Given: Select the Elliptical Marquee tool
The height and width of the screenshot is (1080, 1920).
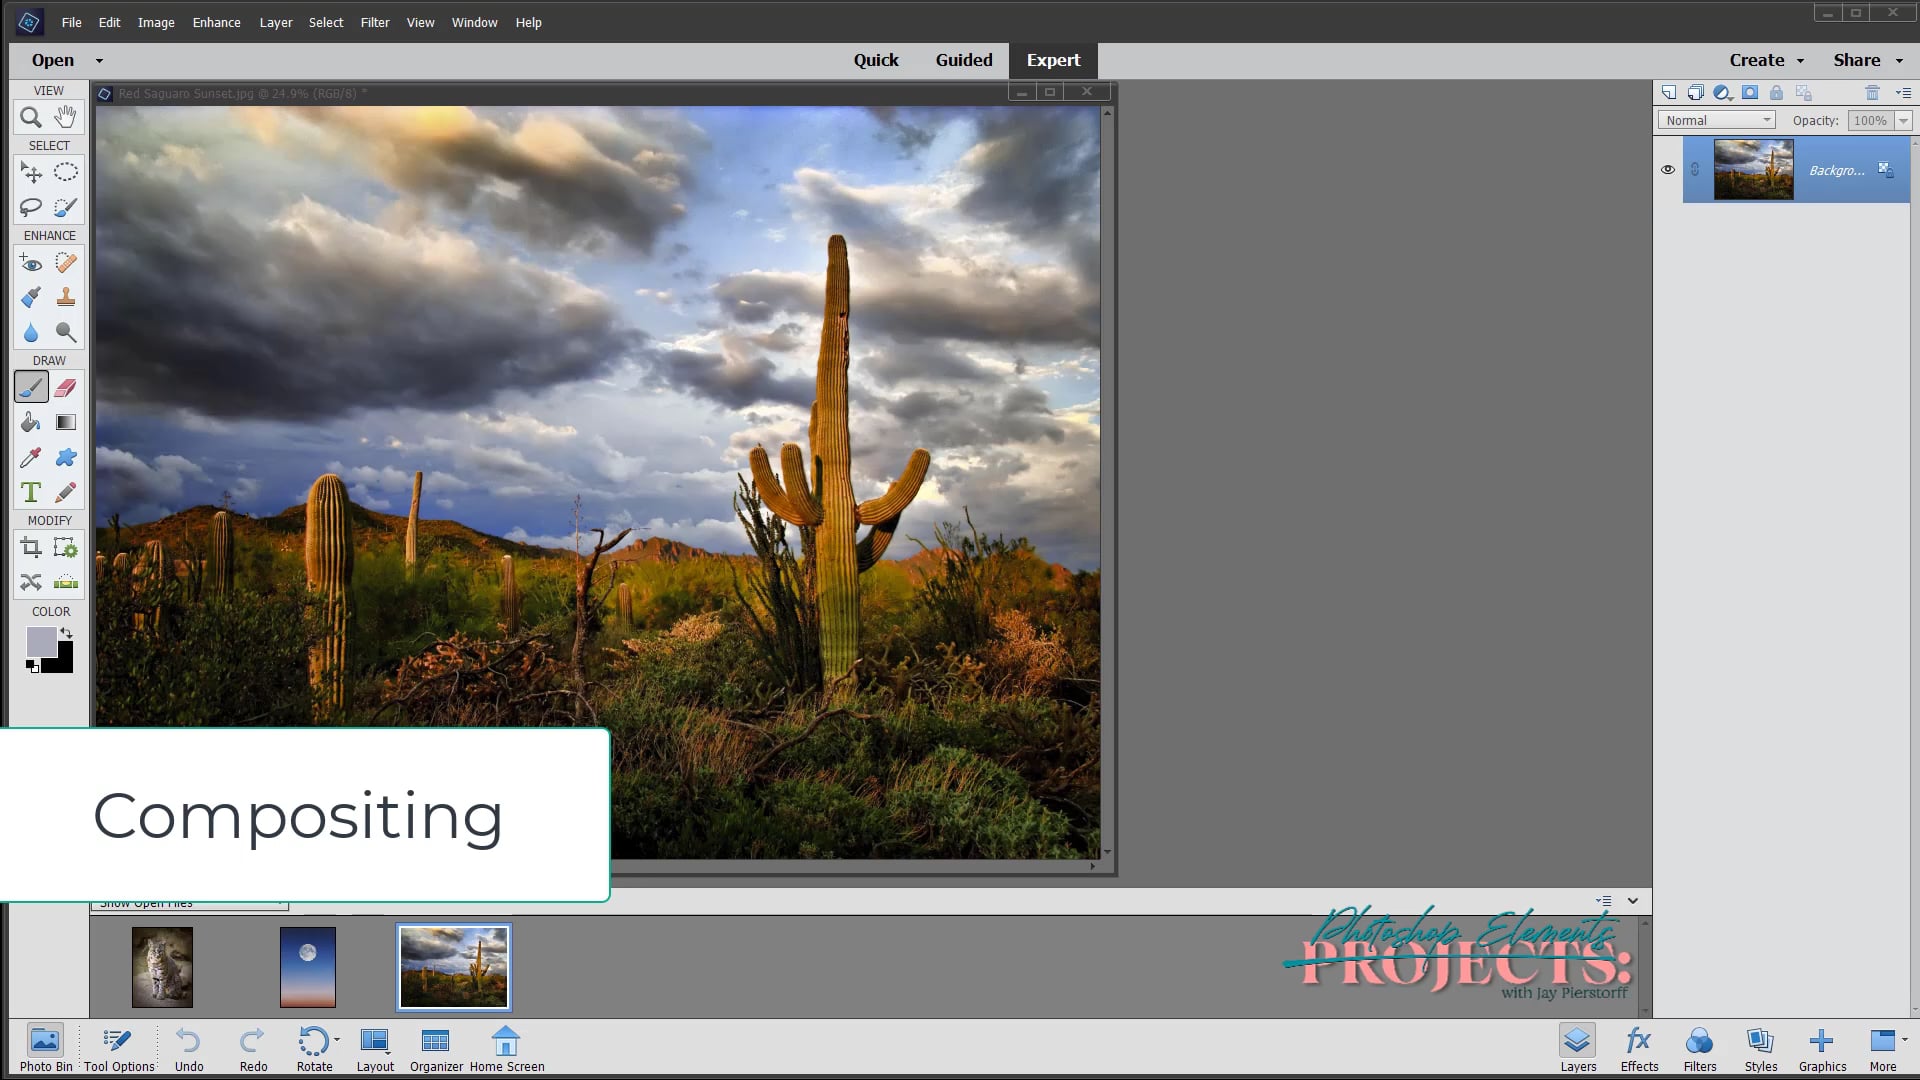Looking at the screenshot, I should pyautogui.click(x=65, y=173).
